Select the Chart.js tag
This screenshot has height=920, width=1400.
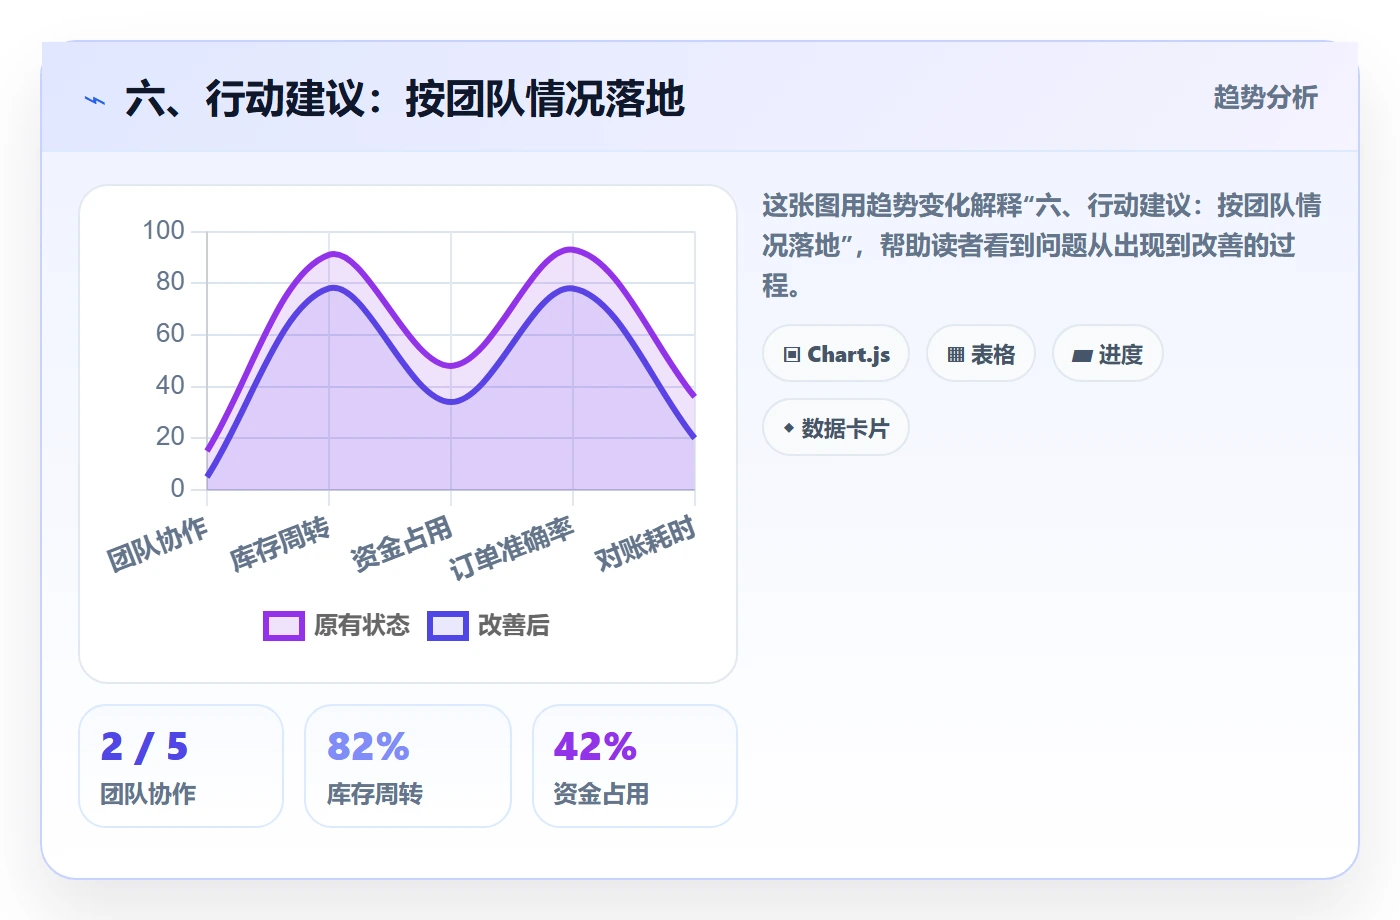click(x=836, y=353)
